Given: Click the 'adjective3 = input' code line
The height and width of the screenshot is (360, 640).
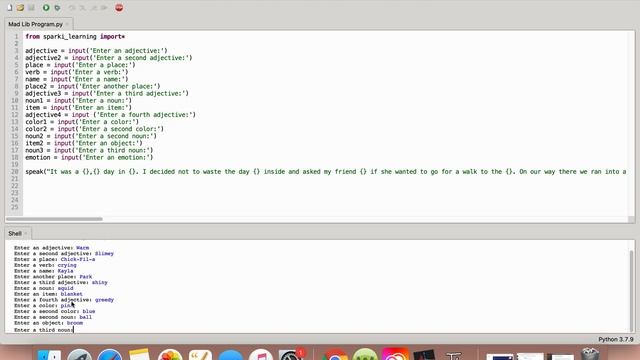Looking at the screenshot, I should click(107, 93).
